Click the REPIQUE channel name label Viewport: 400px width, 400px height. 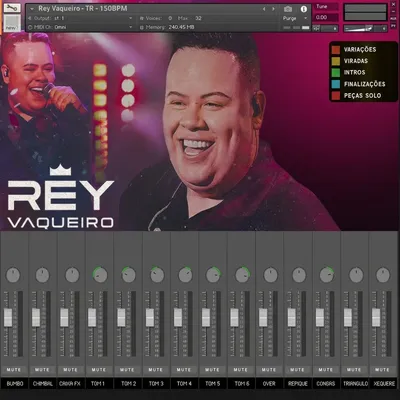click(x=298, y=384)
